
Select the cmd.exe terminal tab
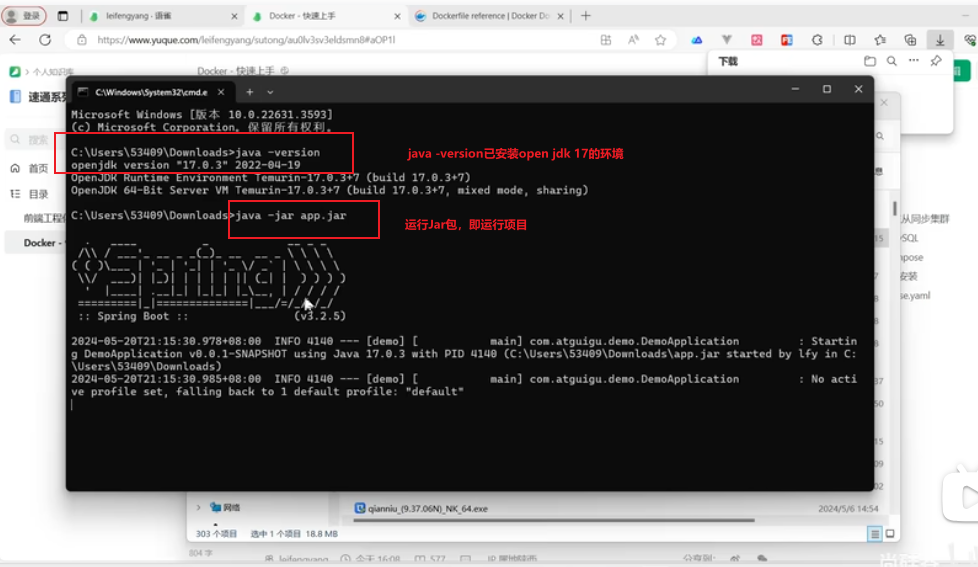pos(151,92)
